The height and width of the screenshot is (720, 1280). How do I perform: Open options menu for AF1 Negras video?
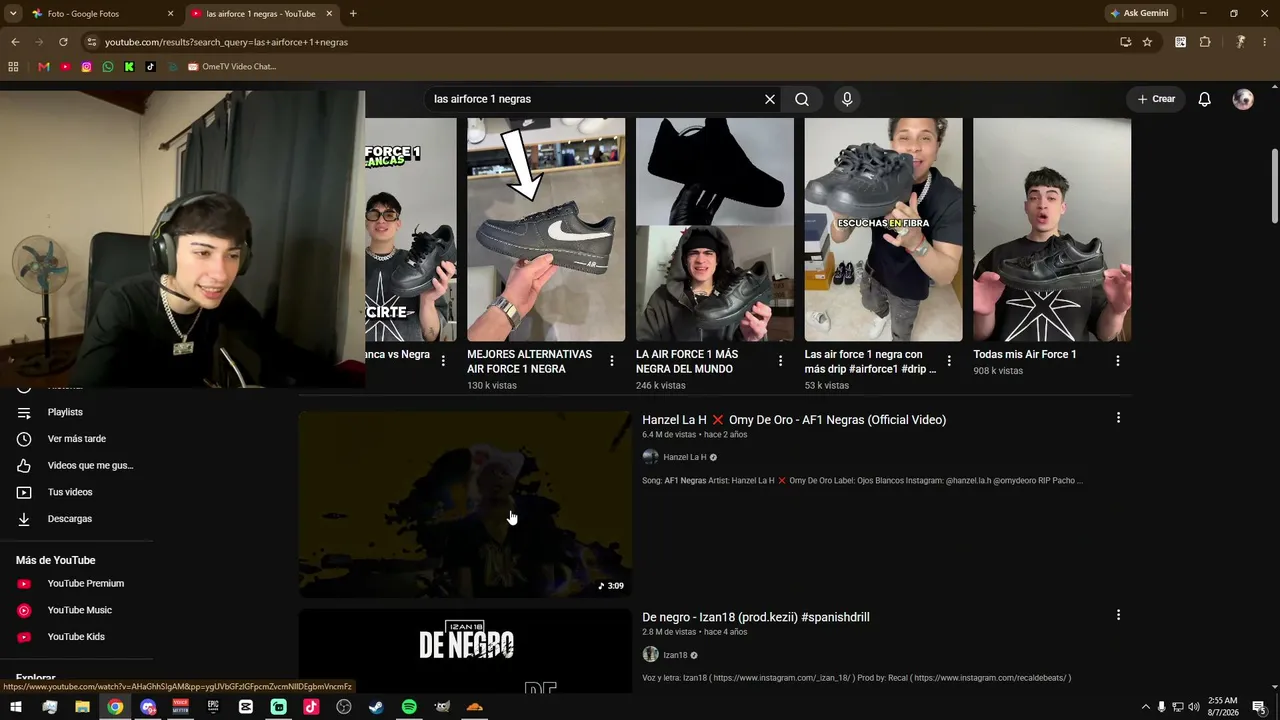tap(1118, 418)
